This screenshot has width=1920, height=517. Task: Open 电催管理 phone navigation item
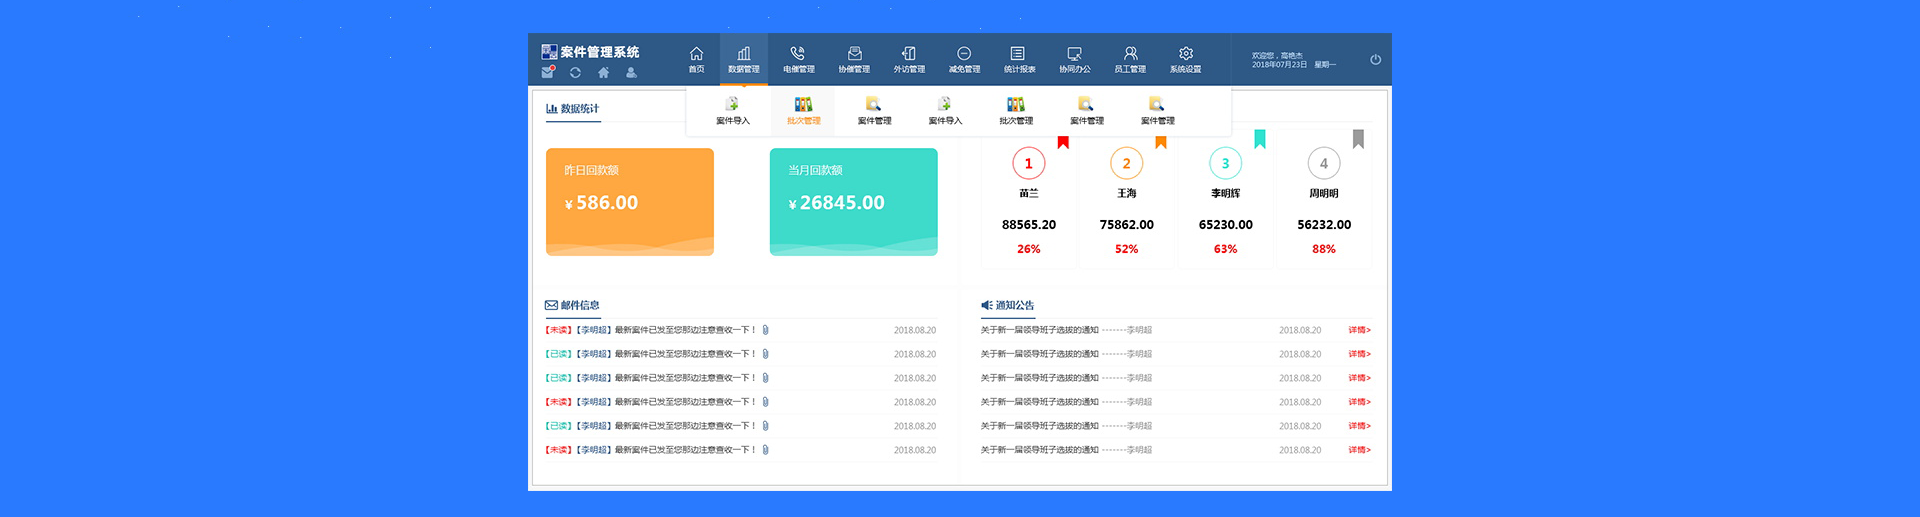pyautogui.click(x=798, y=60)
